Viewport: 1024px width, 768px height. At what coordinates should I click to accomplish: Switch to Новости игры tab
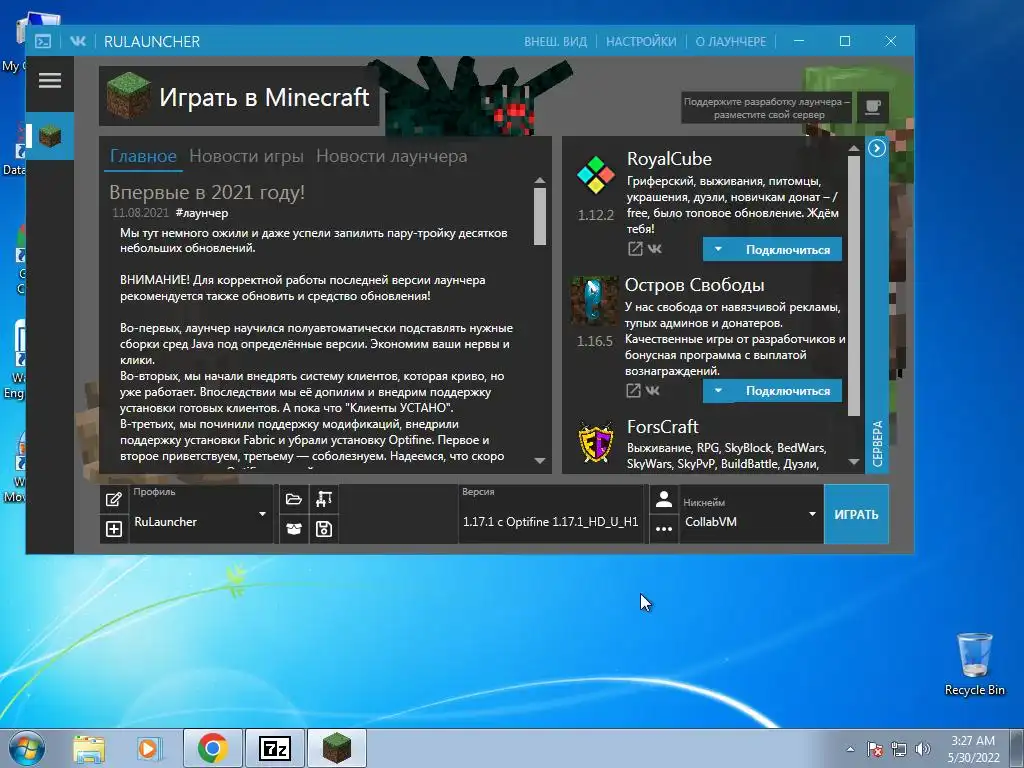tap(246, 156)
